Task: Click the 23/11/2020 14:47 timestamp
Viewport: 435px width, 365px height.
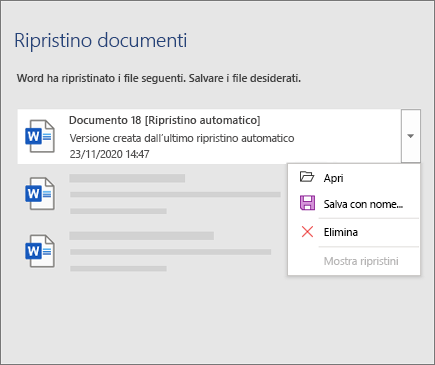Action: (109, 154)
